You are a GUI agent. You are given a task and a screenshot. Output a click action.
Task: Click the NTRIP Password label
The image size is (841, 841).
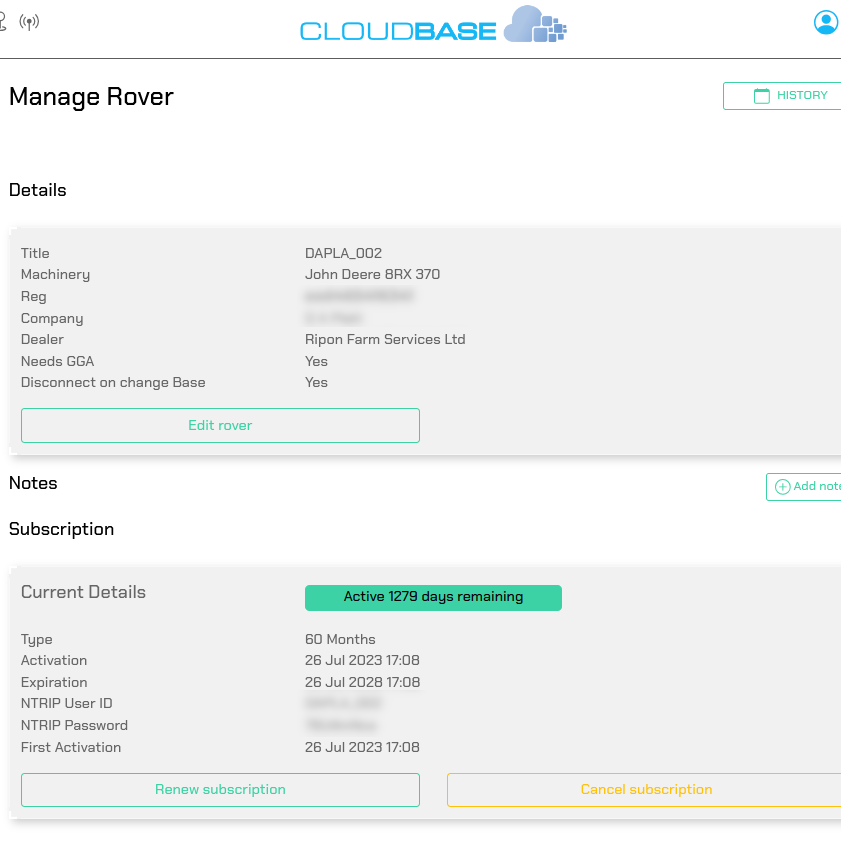75,725
